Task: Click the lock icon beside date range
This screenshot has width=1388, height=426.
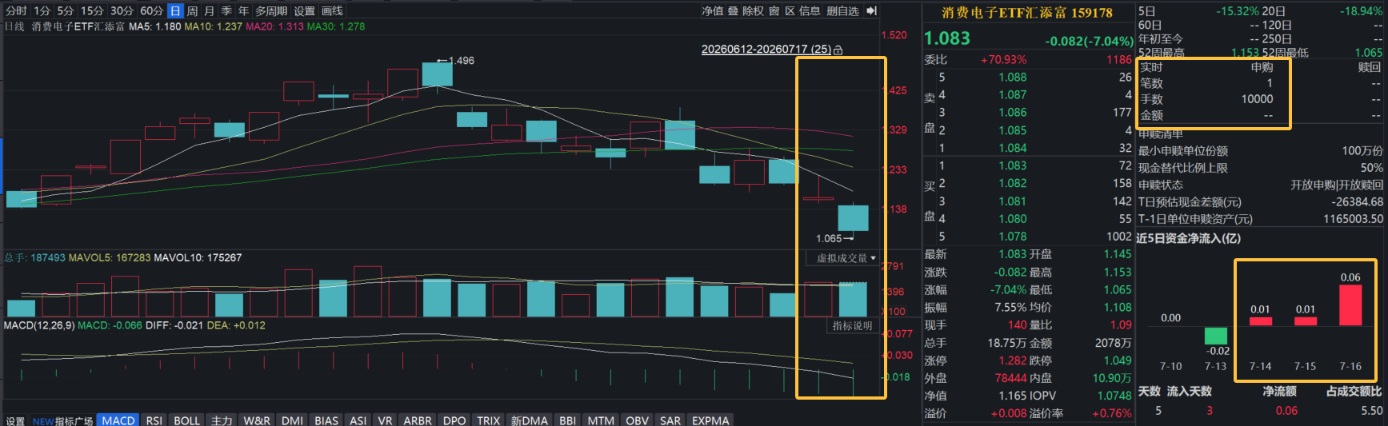Action: click(838, 49)
